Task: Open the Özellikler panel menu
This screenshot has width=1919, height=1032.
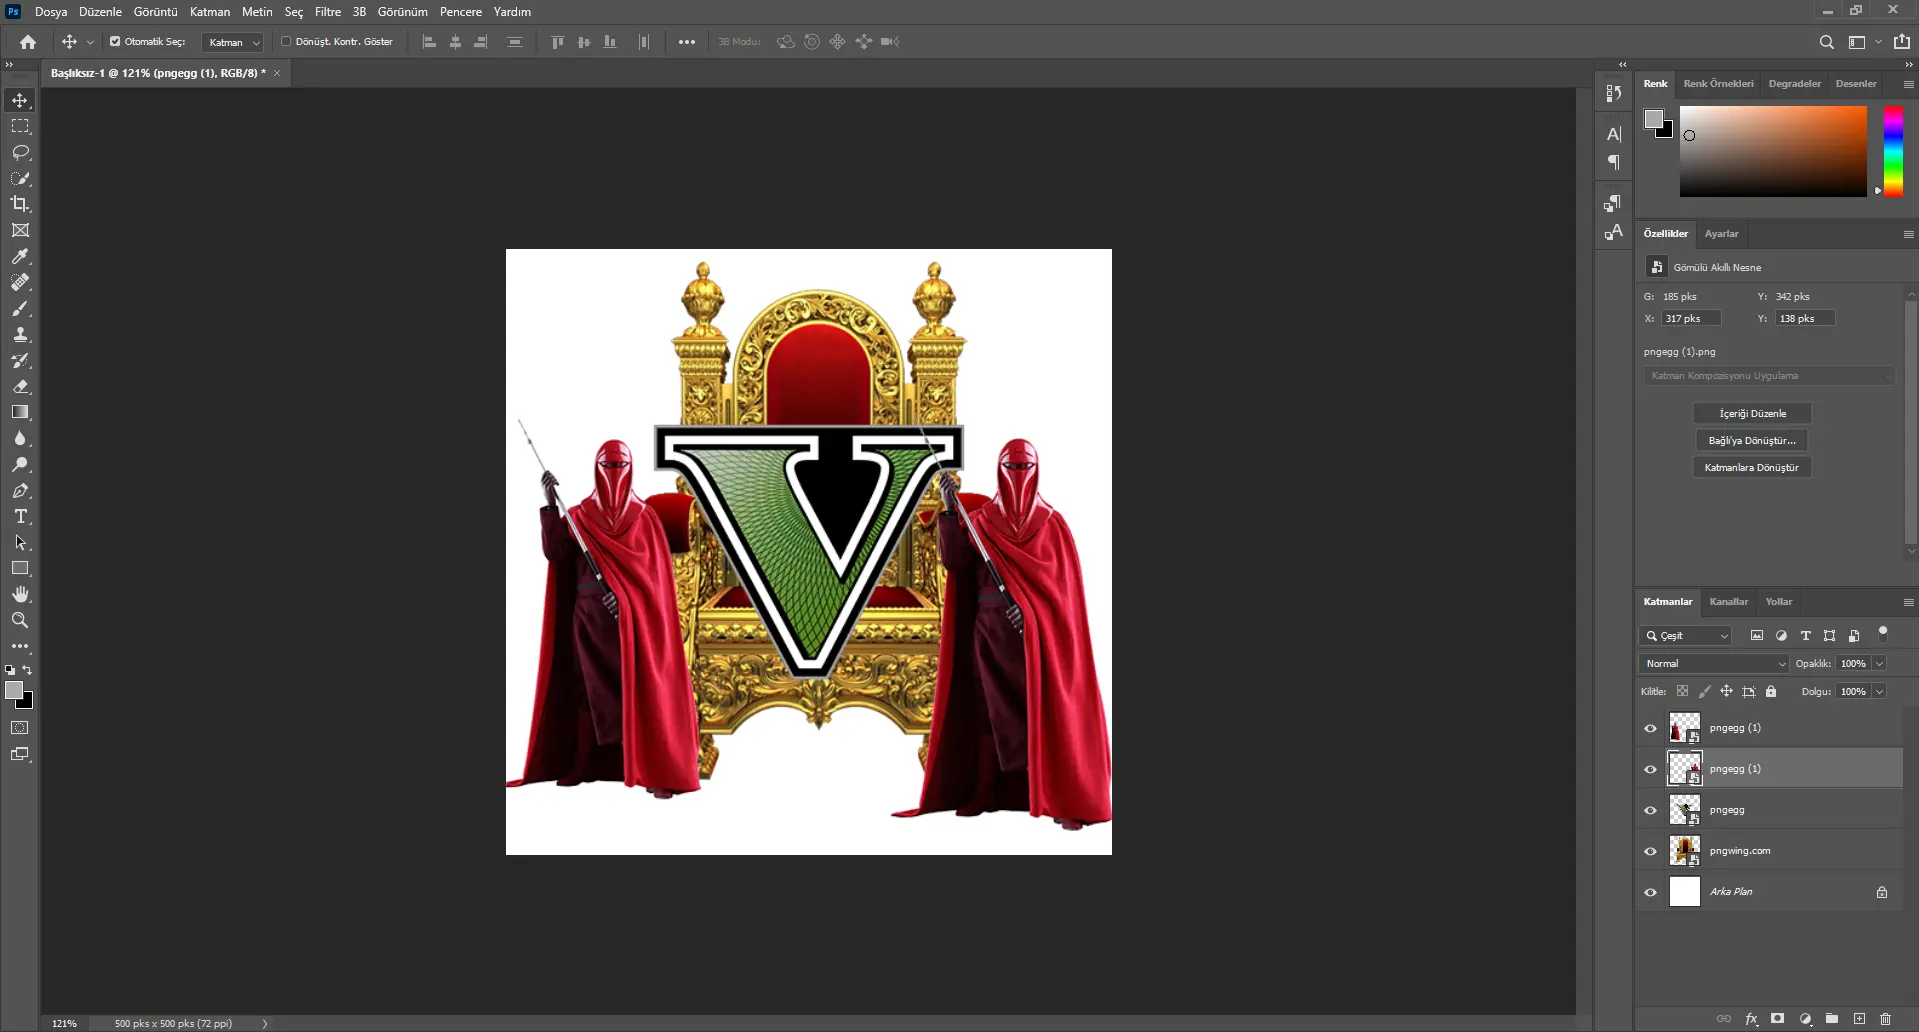Action: tap(1908, 234)
